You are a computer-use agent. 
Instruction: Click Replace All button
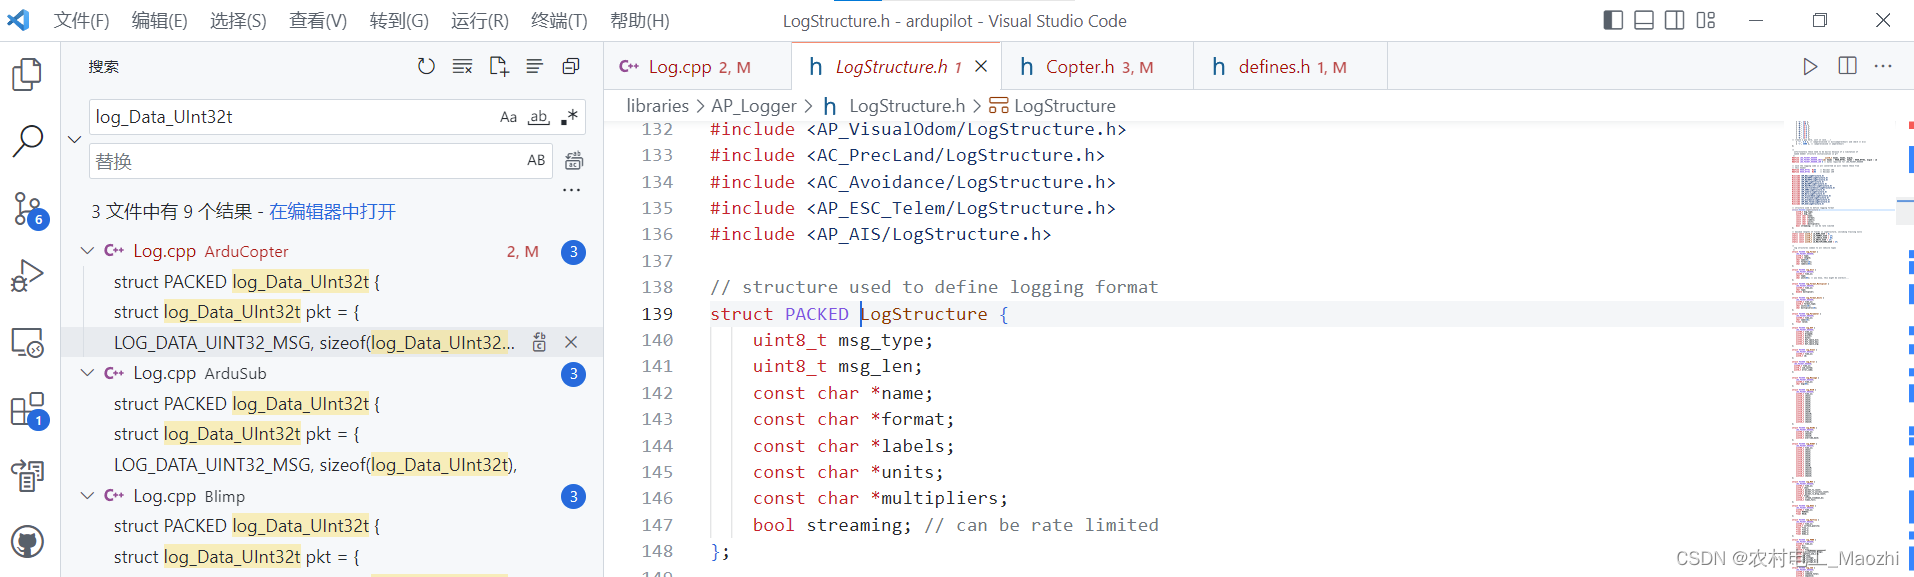574,161
